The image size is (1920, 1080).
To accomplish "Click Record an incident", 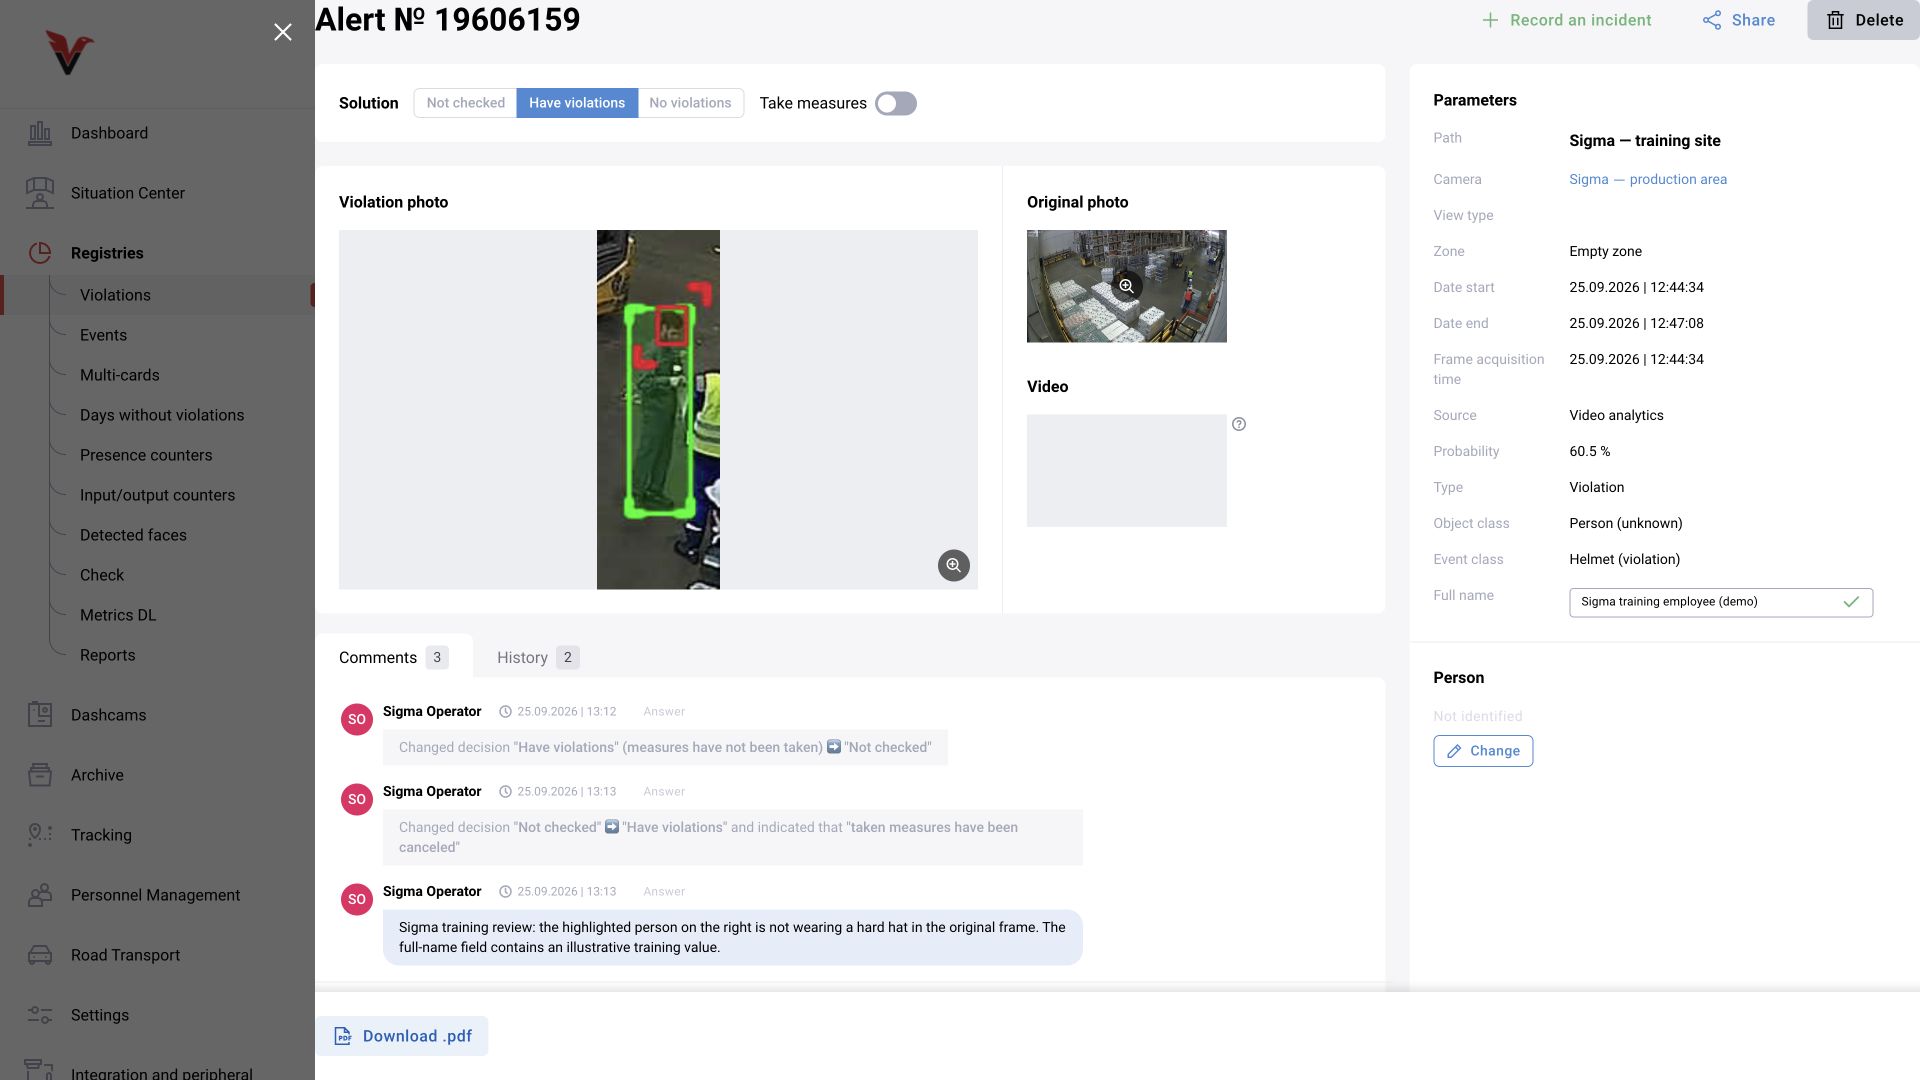I will (1566, 20).
